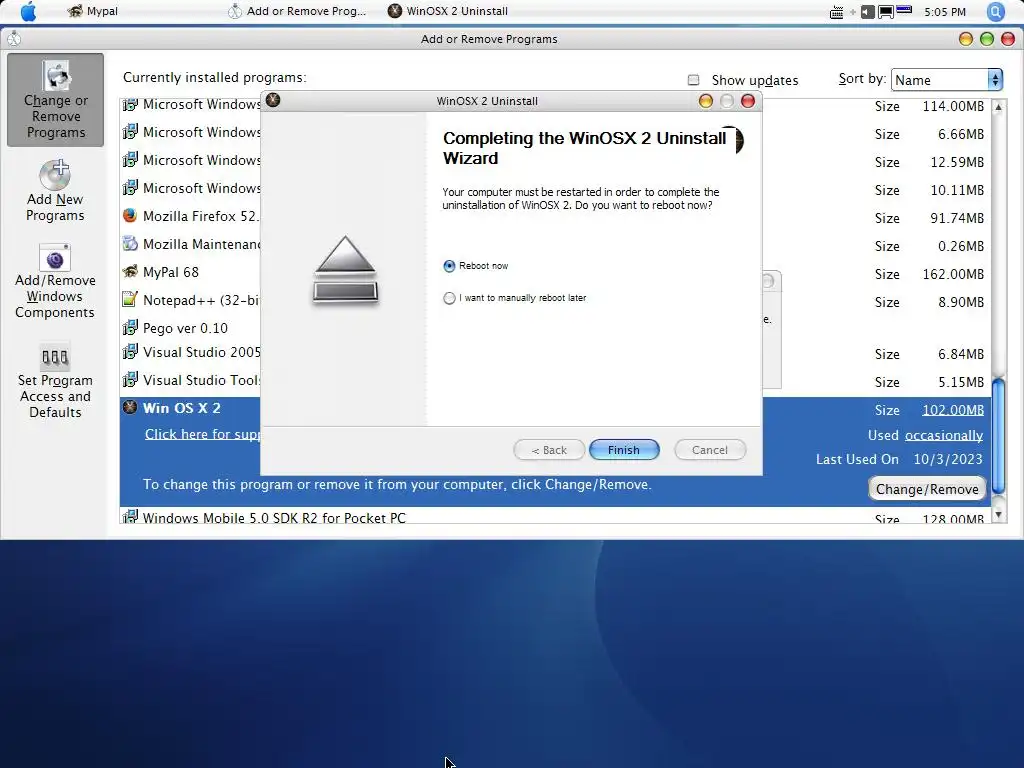
Task: Switch to the Mypal taskbar item
Action: click(x=93, y=11)
